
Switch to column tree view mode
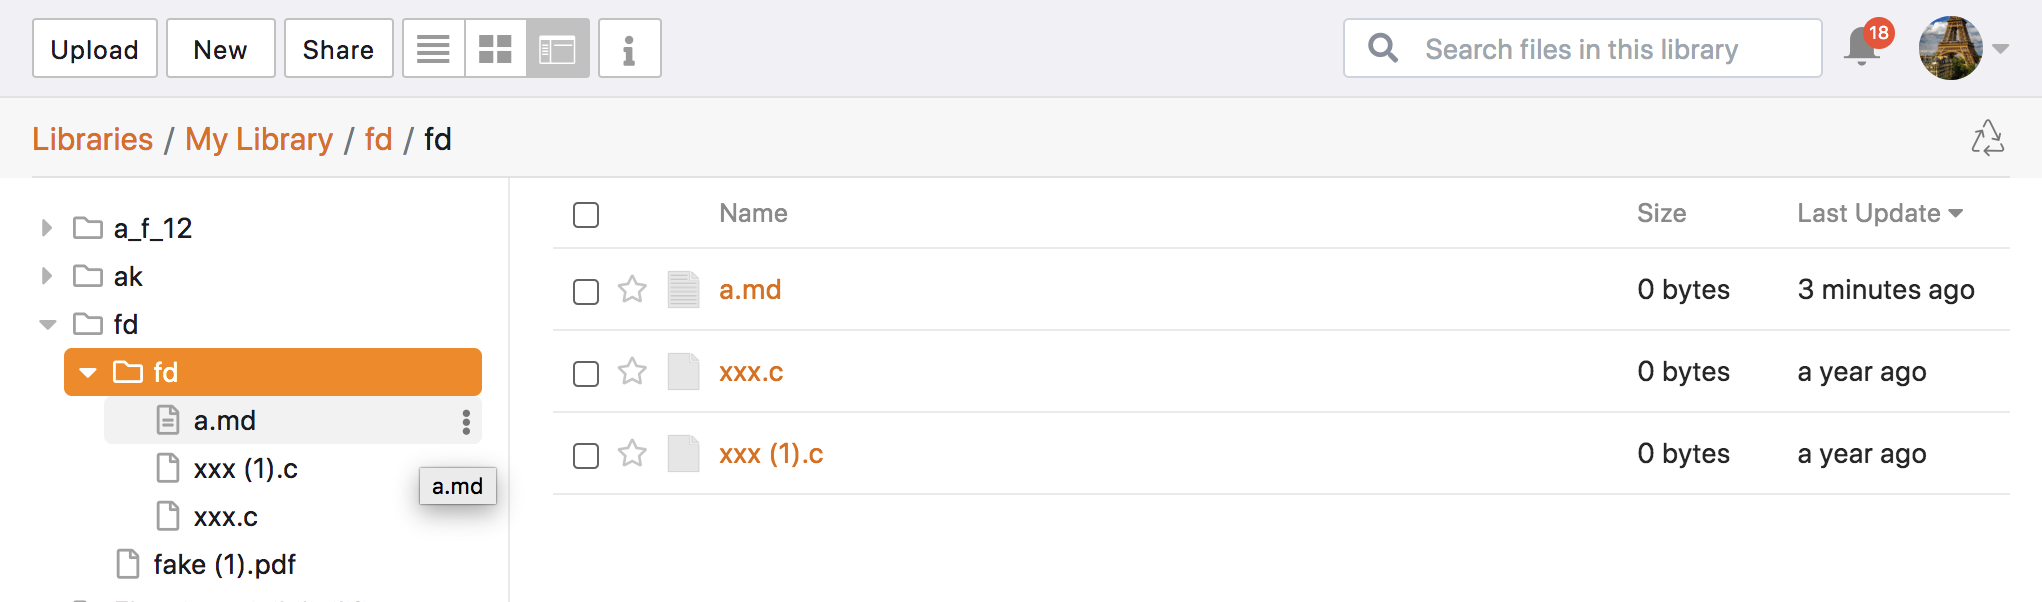click(x=557, y=48)
